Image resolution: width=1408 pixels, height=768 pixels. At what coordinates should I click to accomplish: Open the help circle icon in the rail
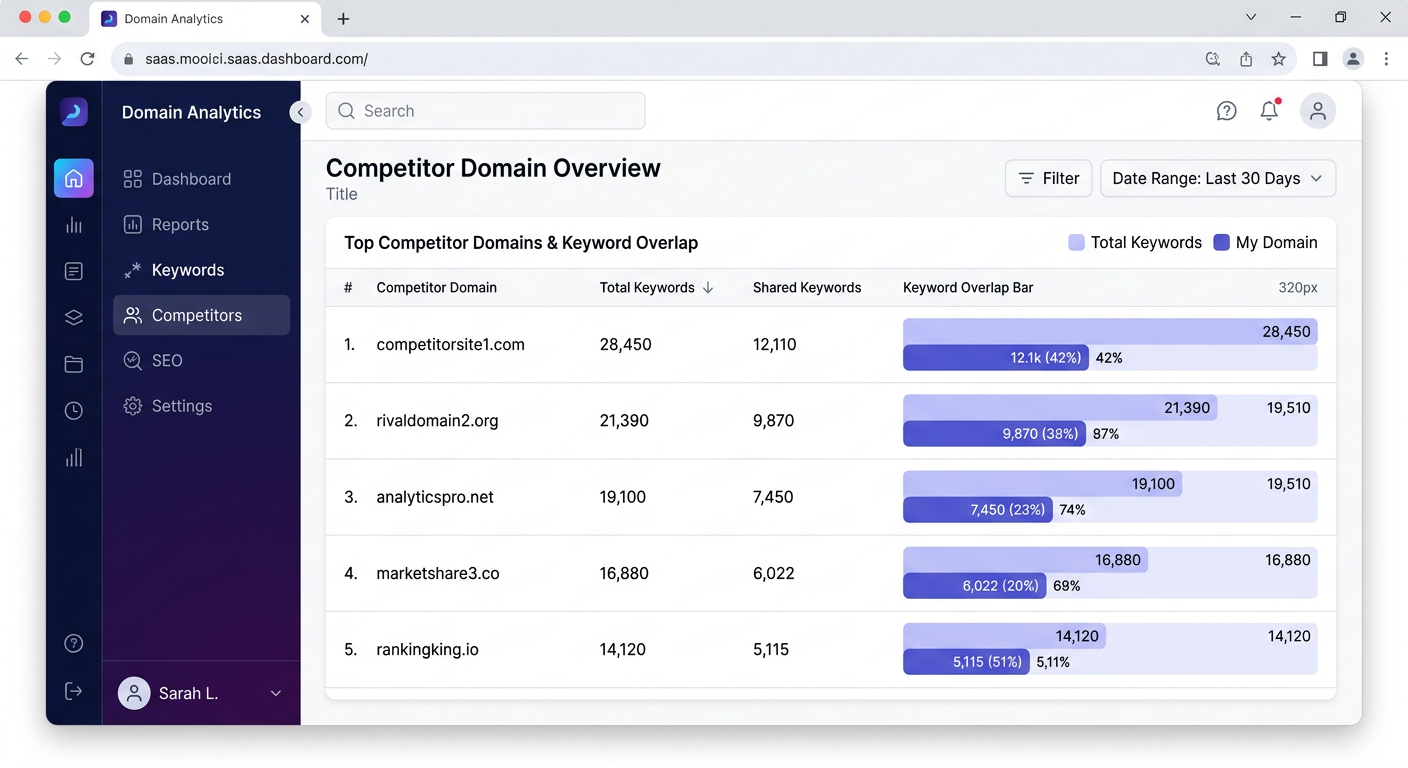pyautogui.click(x=74, y=643)
